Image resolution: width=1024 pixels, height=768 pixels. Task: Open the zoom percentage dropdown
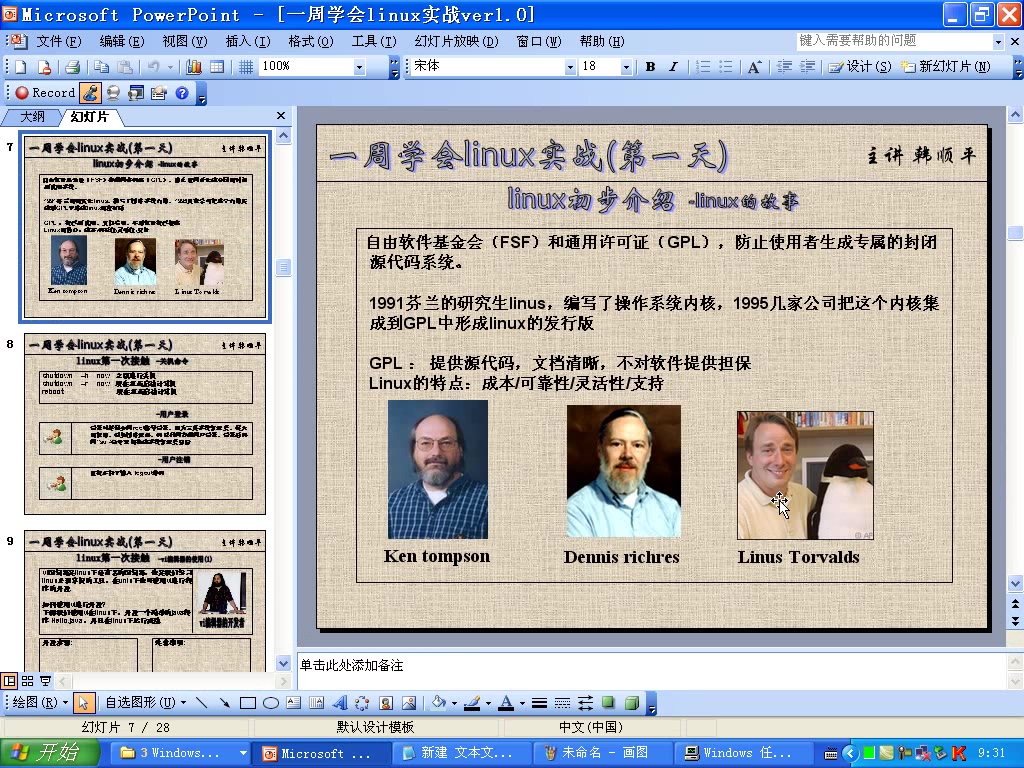click(x=359, y=67)
